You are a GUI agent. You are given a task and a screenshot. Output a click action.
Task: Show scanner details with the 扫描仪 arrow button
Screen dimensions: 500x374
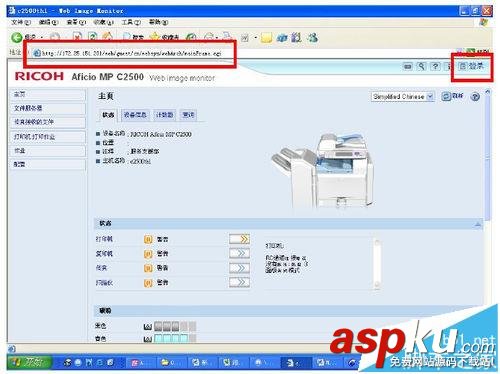click(x=239, y=283)
